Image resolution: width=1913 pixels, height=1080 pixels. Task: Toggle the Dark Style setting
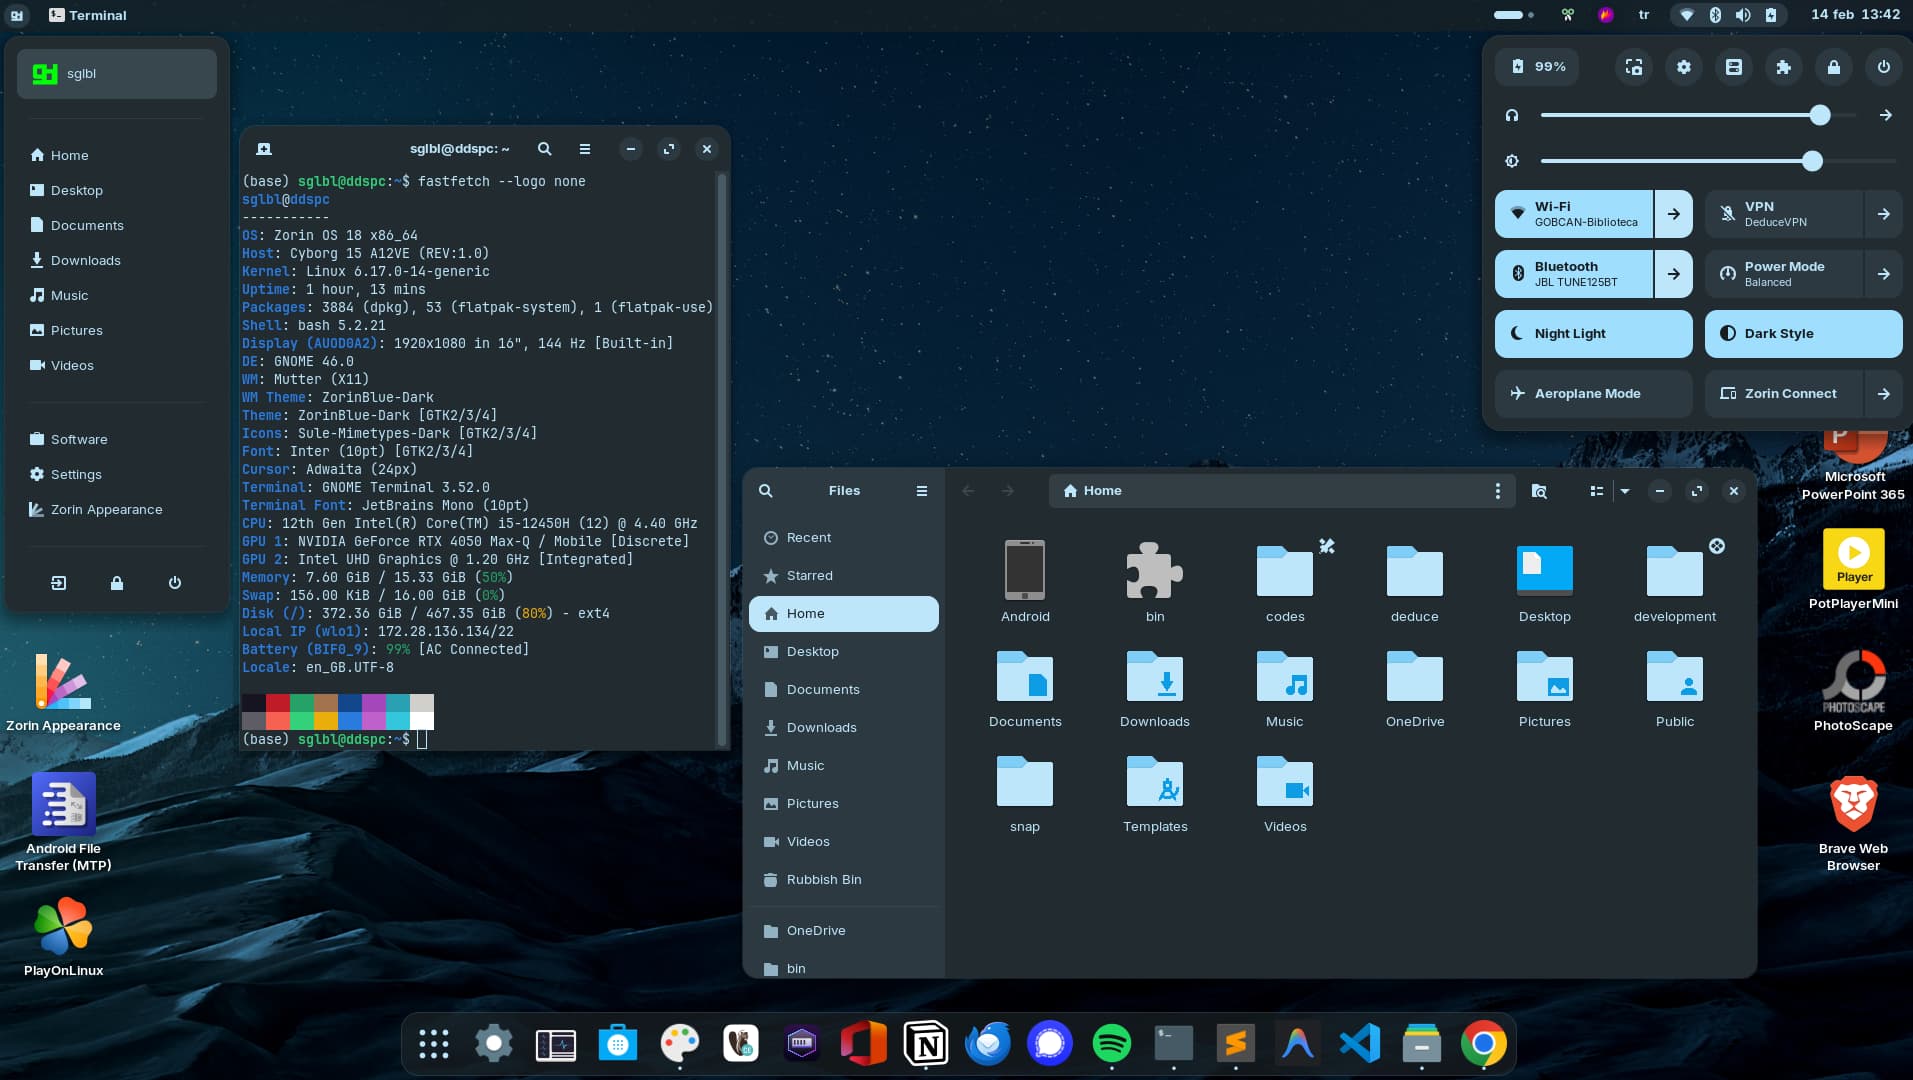pyautogui.click(x=1802, y=334)
